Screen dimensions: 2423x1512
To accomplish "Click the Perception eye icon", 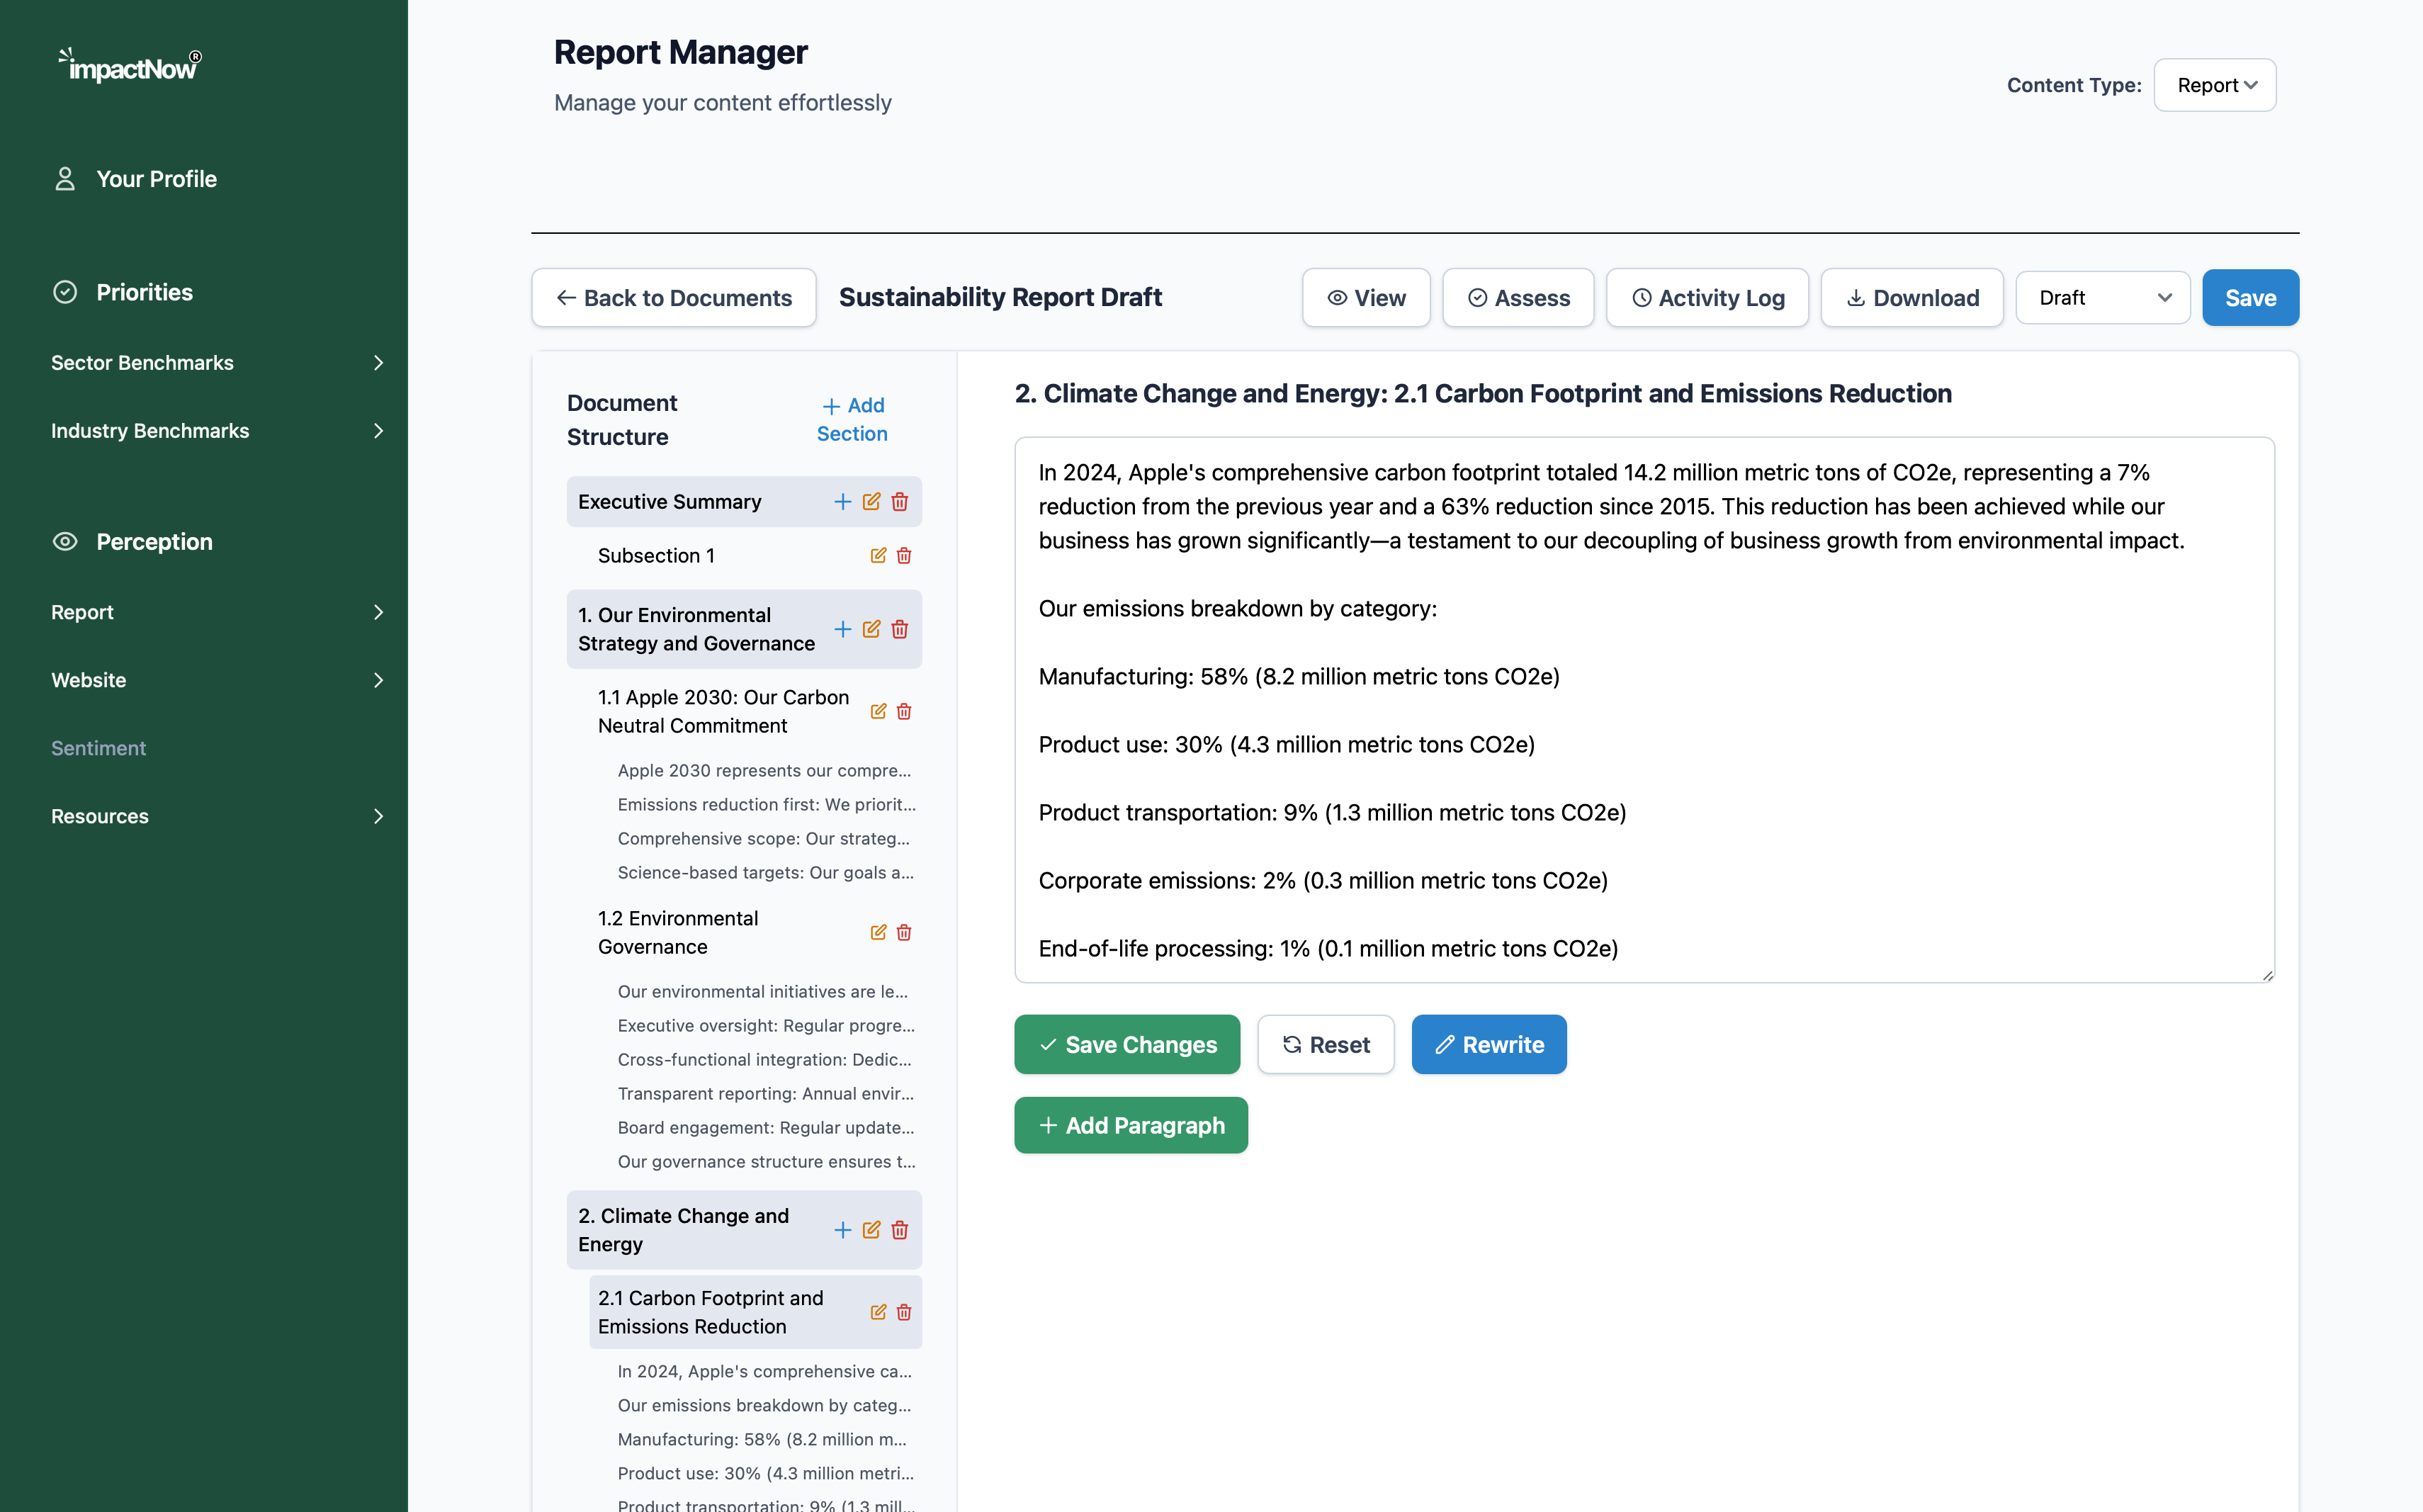I will (x=65, y=542).
